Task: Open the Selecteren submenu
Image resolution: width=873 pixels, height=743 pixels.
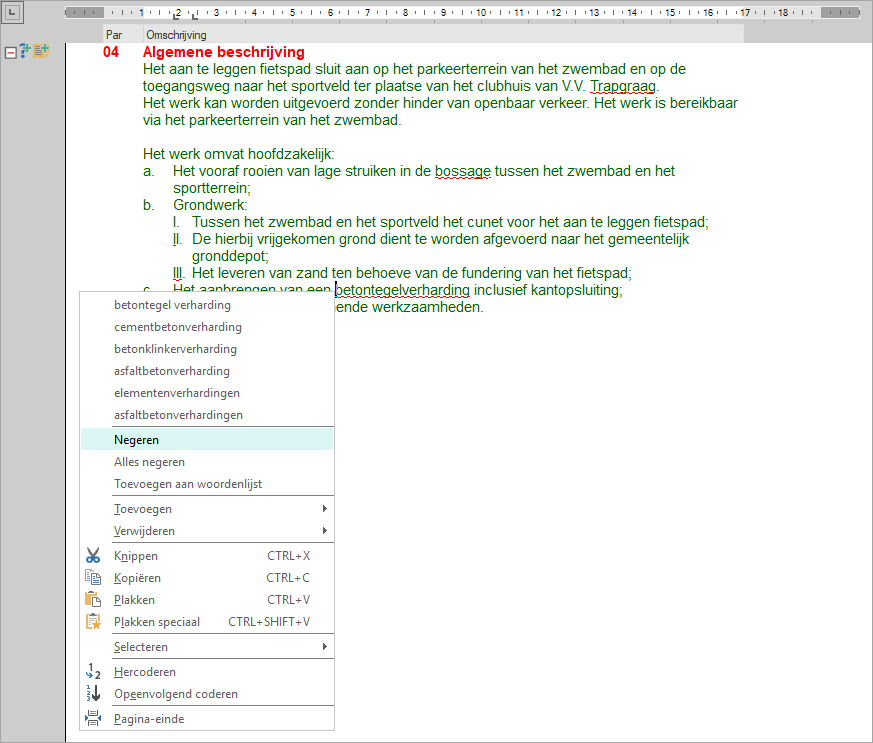Action: (x=207, y=647)
